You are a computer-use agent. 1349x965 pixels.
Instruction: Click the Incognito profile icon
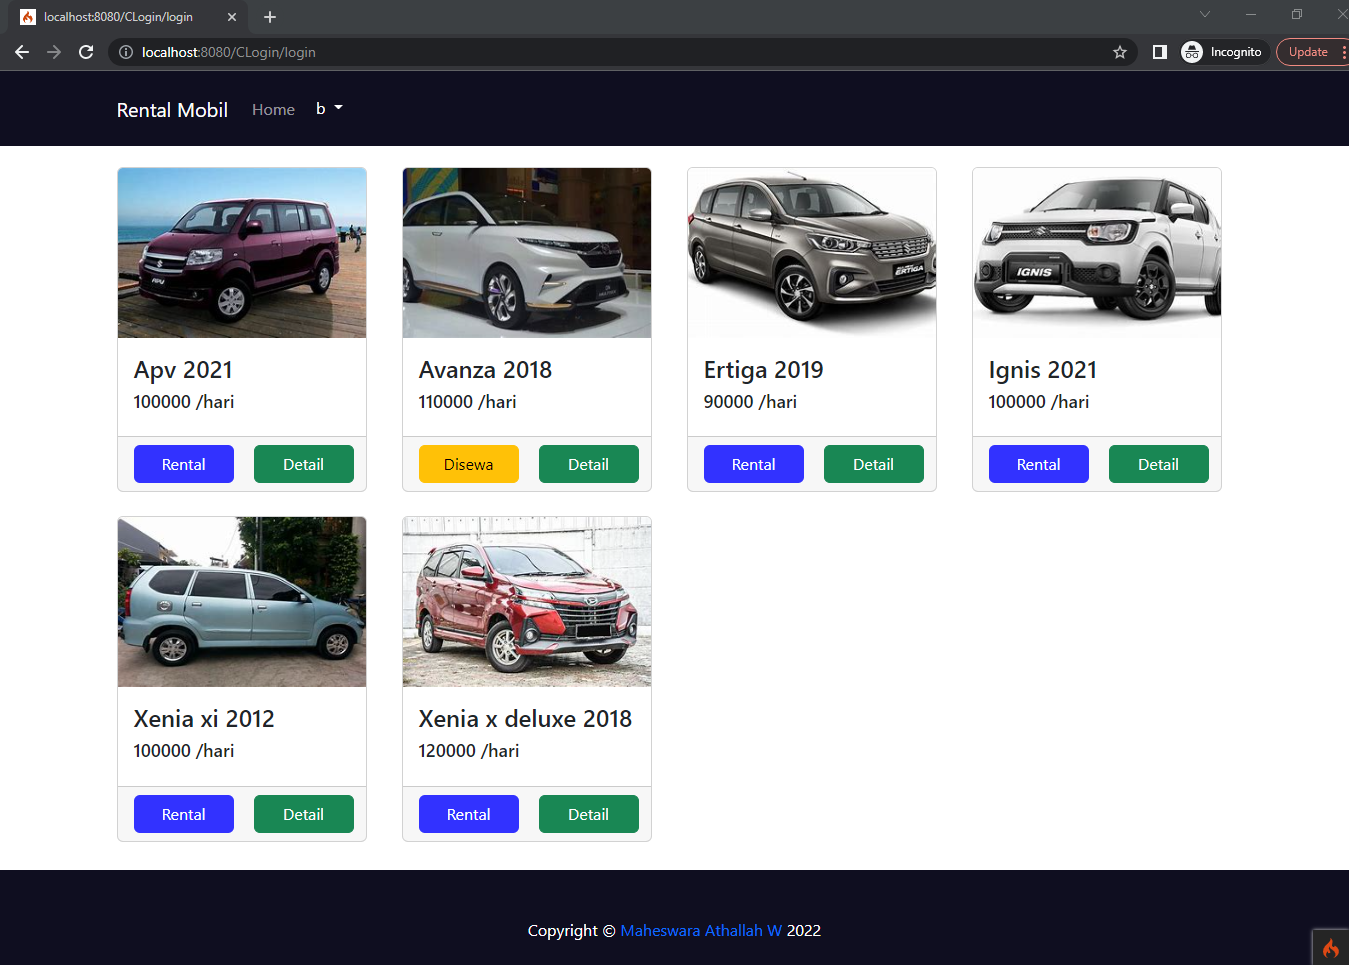tap(1192, 52)
